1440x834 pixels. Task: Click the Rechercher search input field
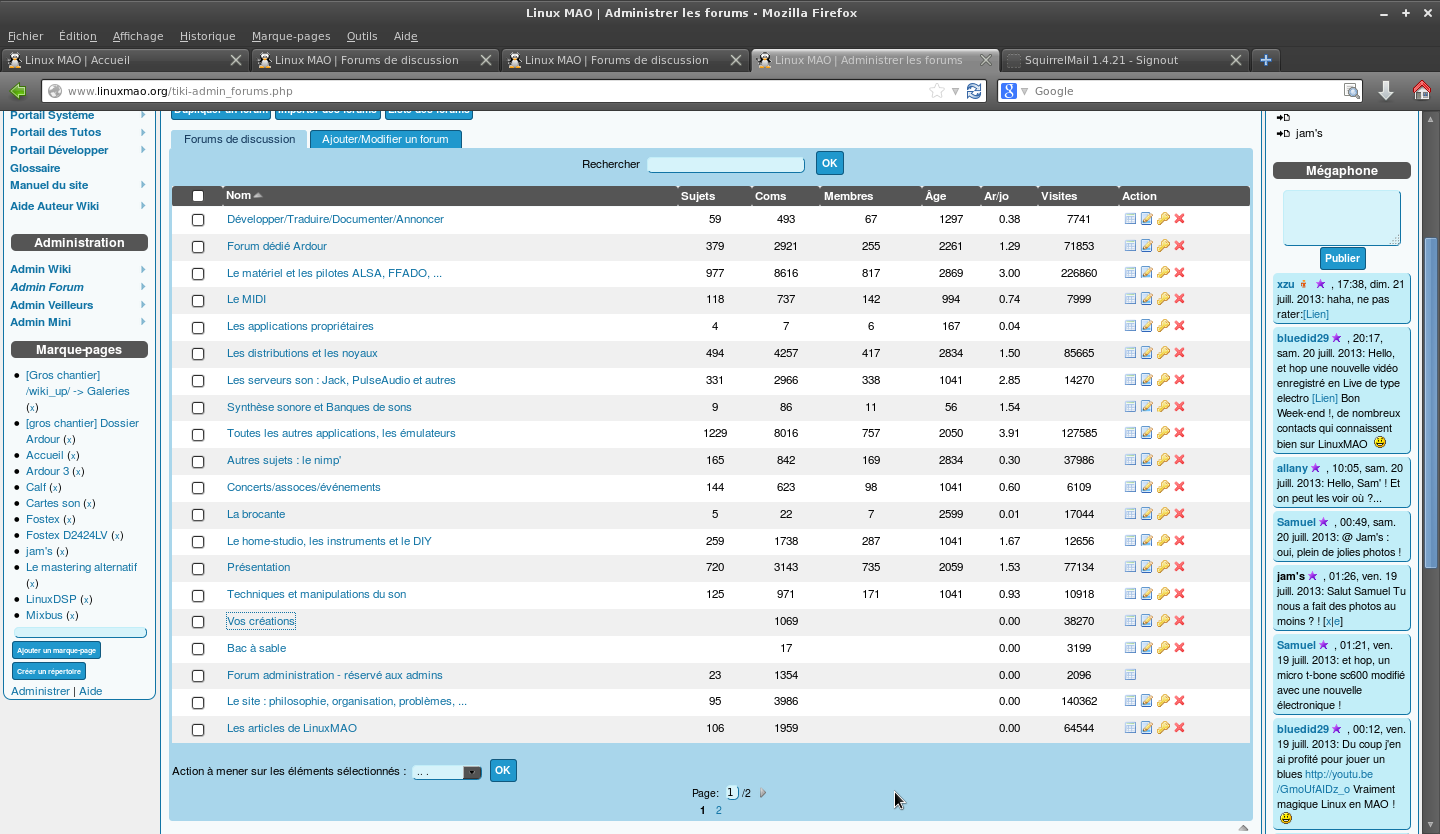tap(726, 164)
